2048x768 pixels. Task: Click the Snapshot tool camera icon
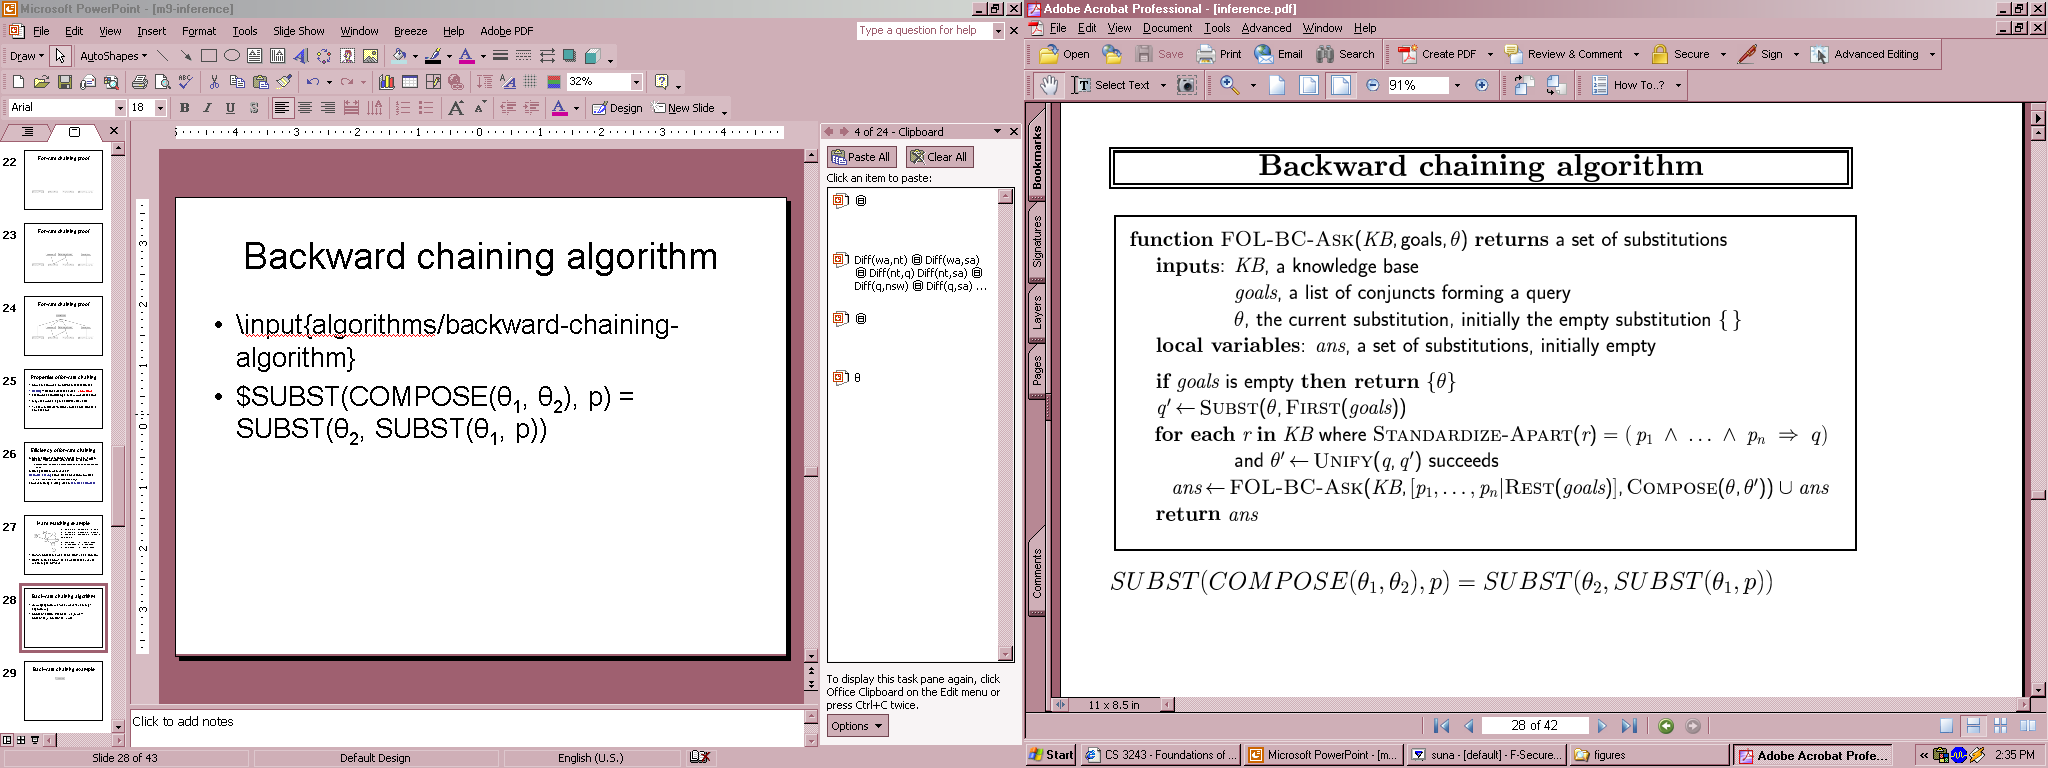tap(1186, 85)
